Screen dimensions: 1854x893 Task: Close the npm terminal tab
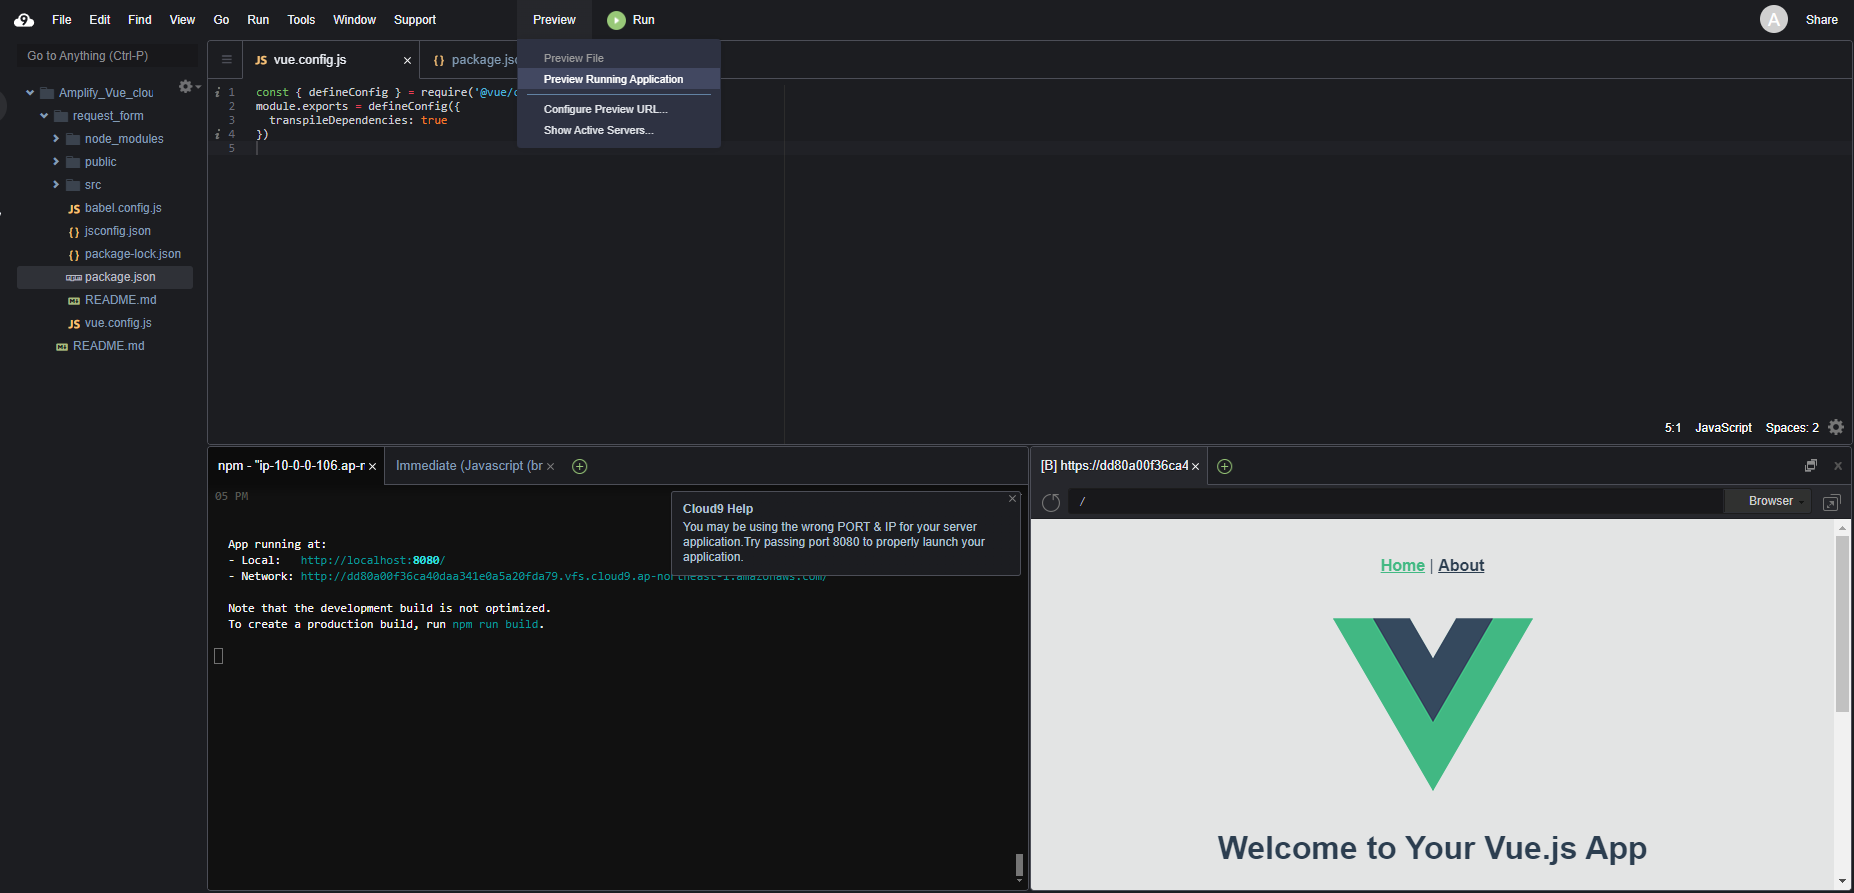coord(372,467)
